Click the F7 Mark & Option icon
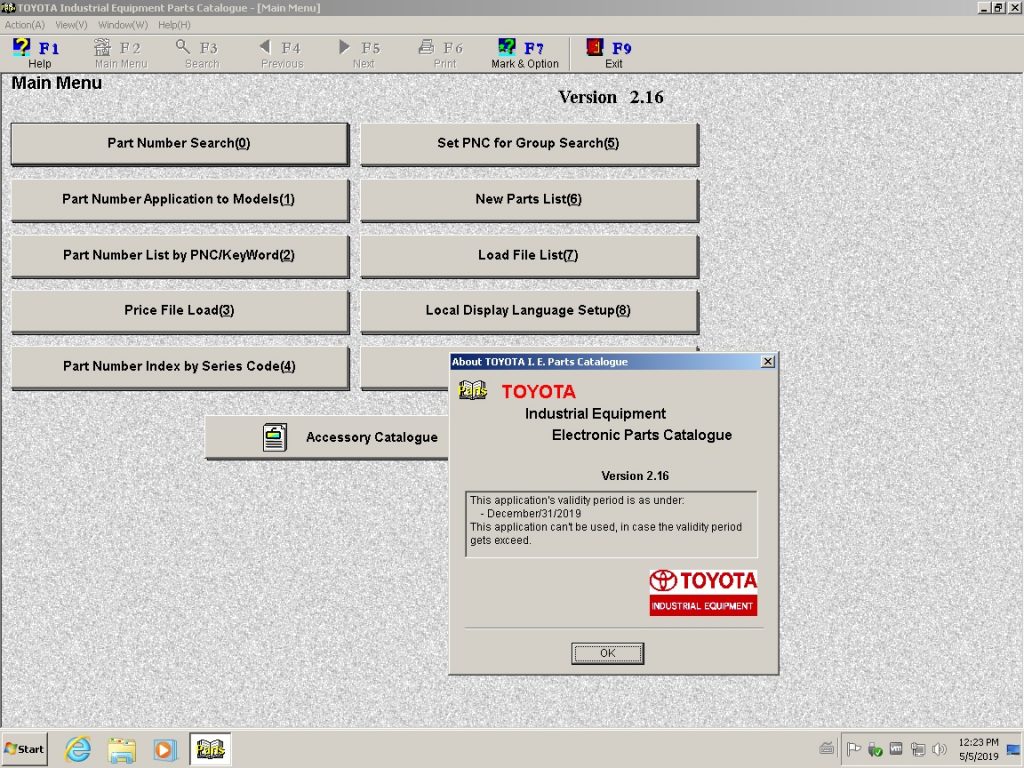The image size is (1024, 768). [x=524, y=53]
